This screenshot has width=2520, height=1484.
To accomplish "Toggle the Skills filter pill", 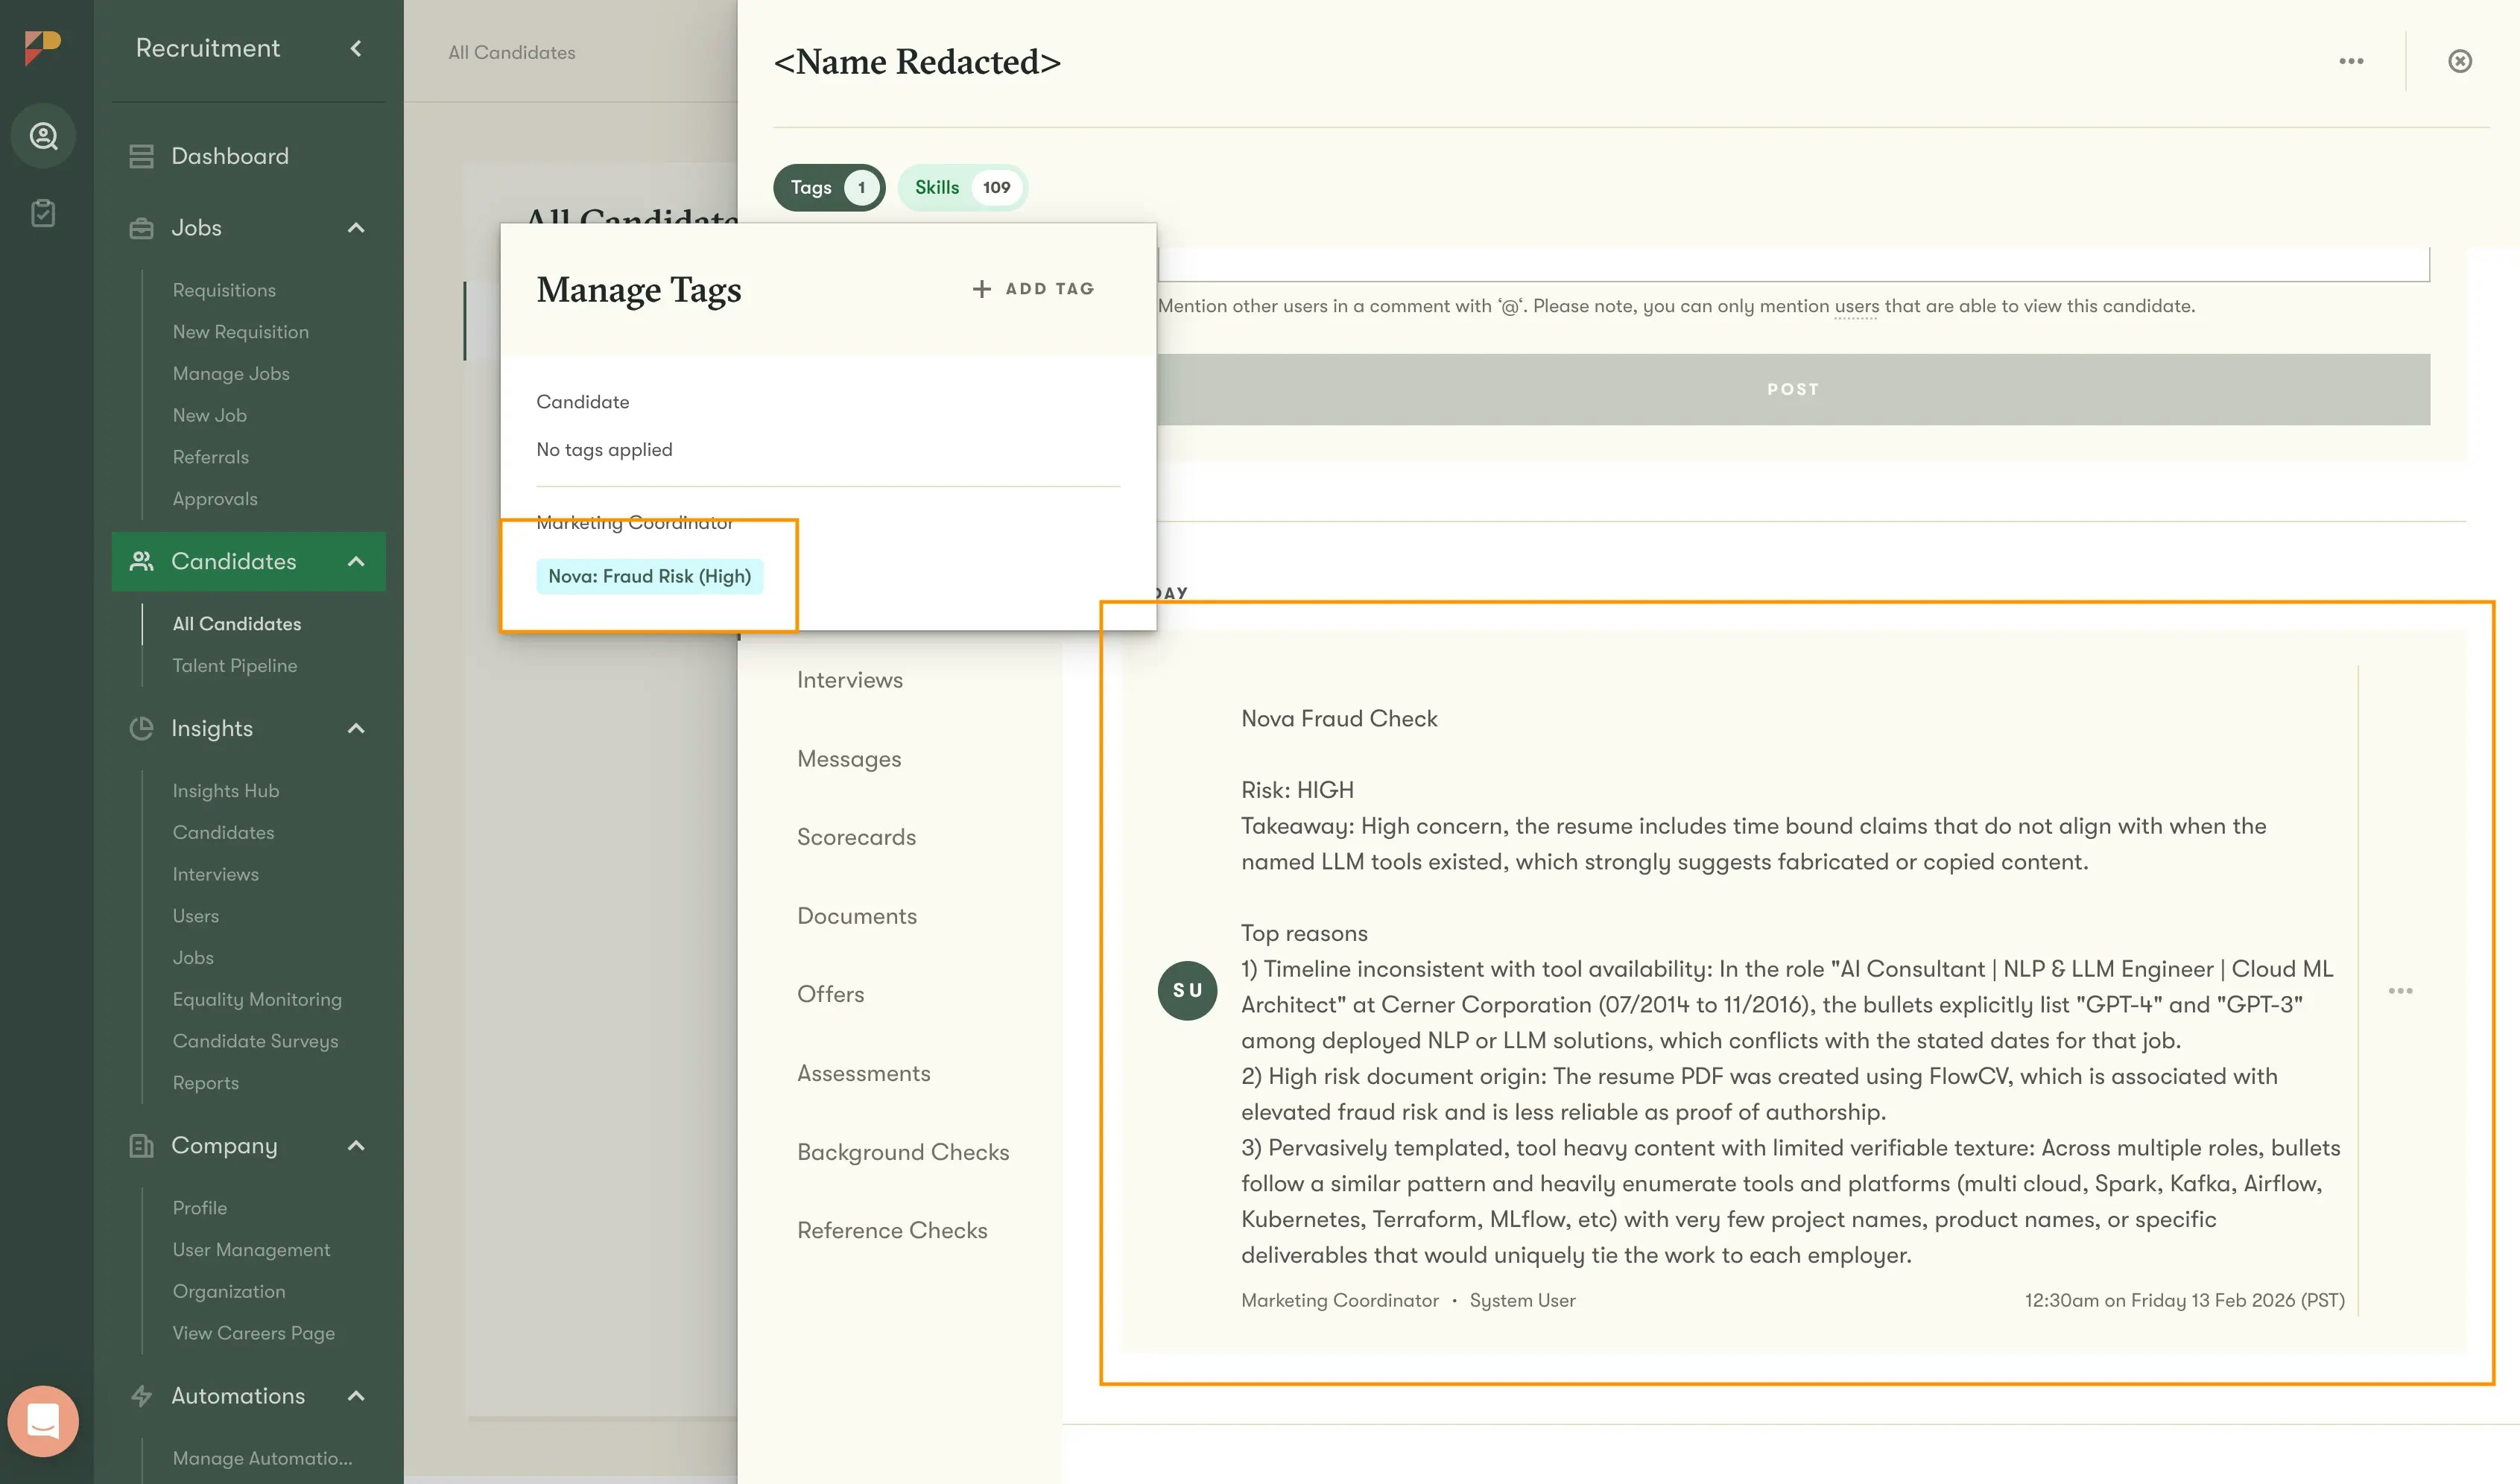I will [x=962, y=187].
